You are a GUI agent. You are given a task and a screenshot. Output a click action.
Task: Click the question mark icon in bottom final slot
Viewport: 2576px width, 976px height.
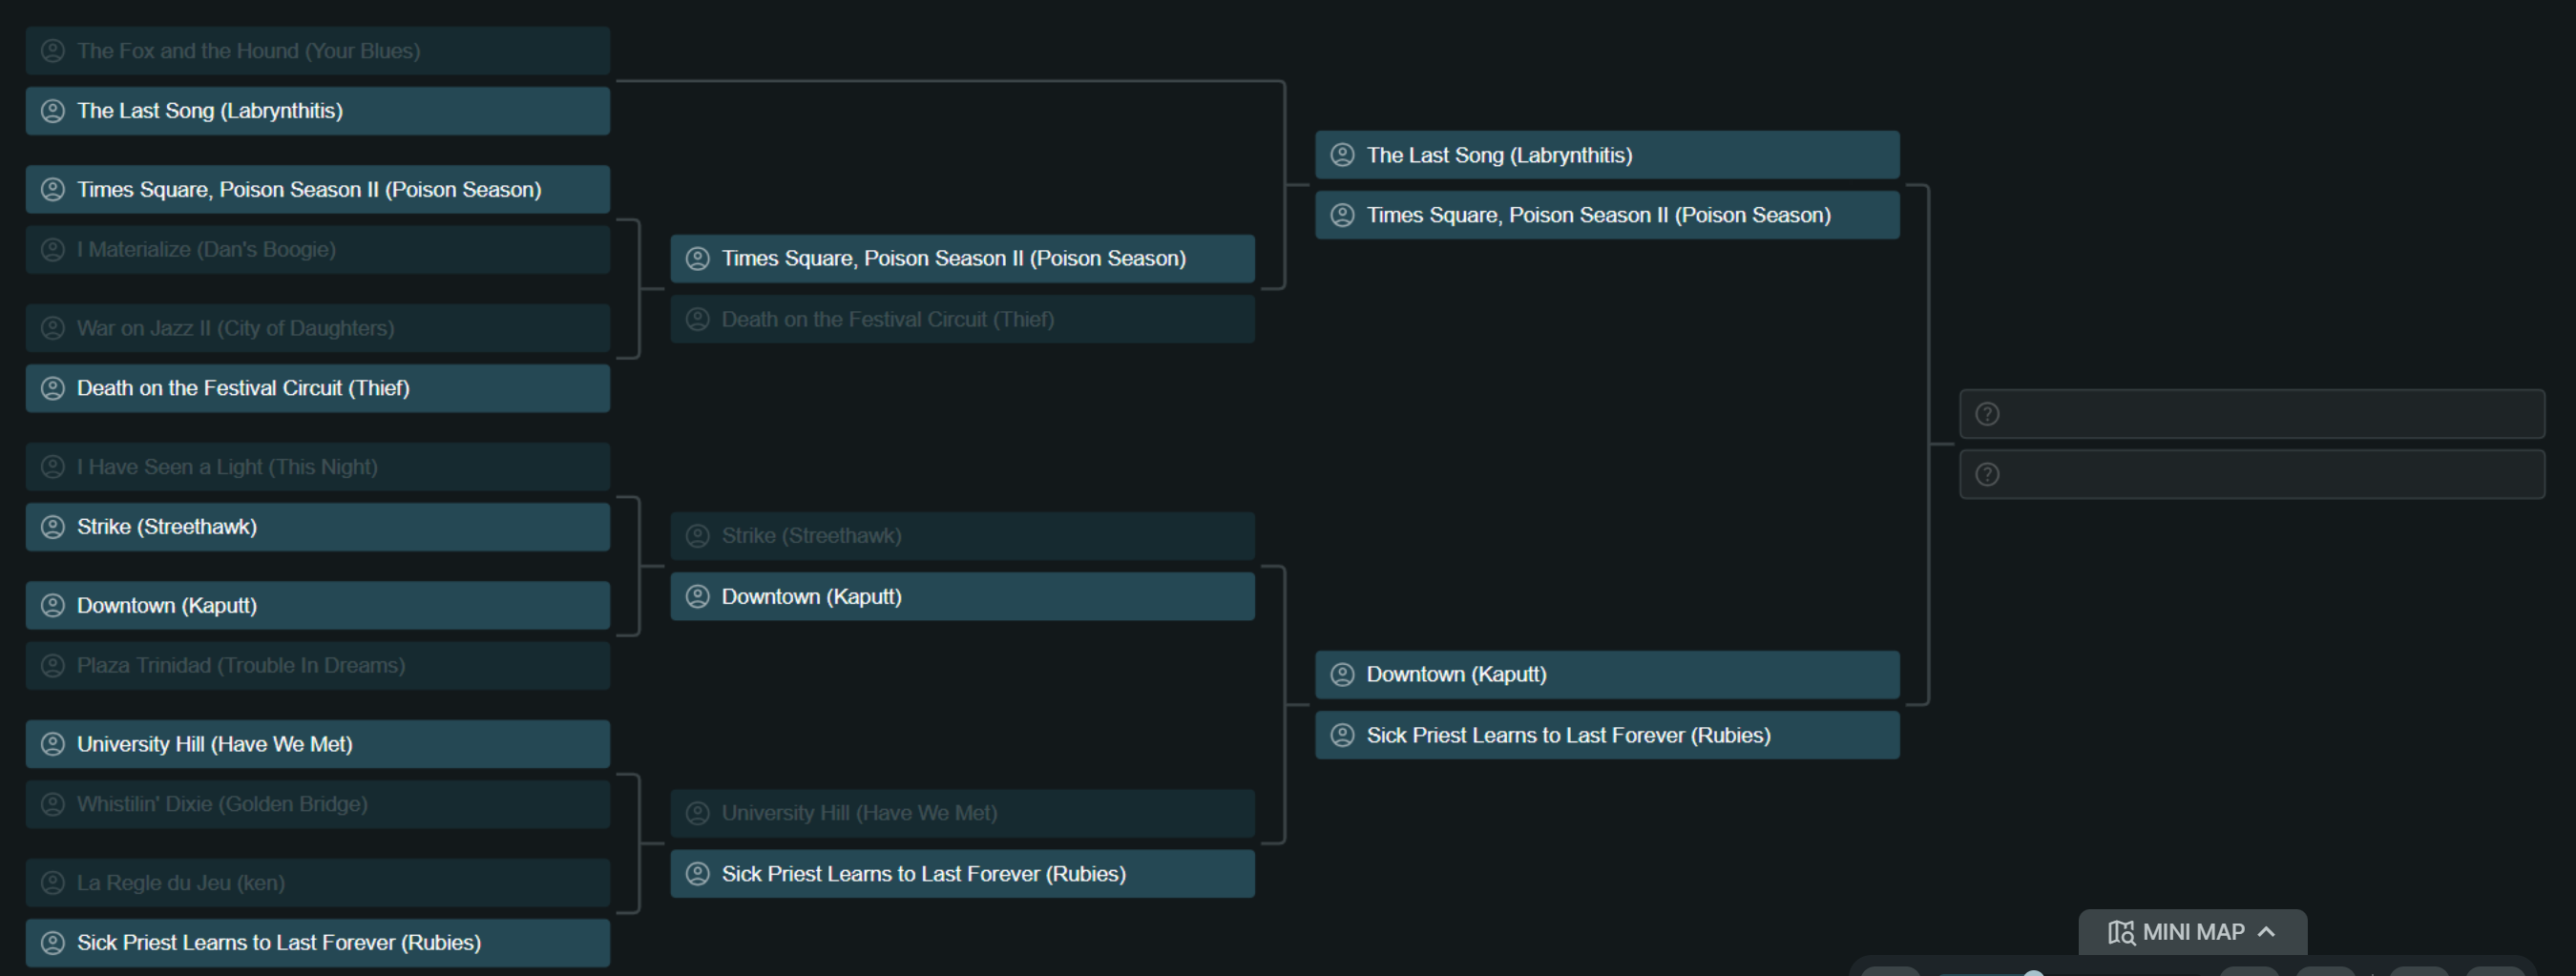point(1988,474)
